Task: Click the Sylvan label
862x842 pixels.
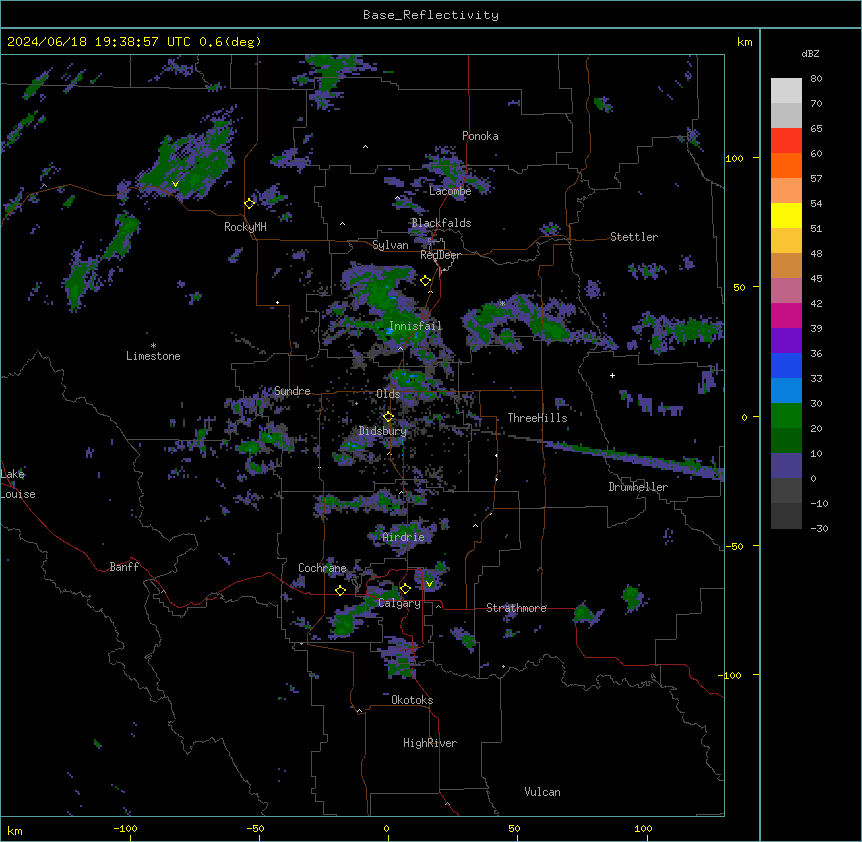Action: (x=390, y=245)
